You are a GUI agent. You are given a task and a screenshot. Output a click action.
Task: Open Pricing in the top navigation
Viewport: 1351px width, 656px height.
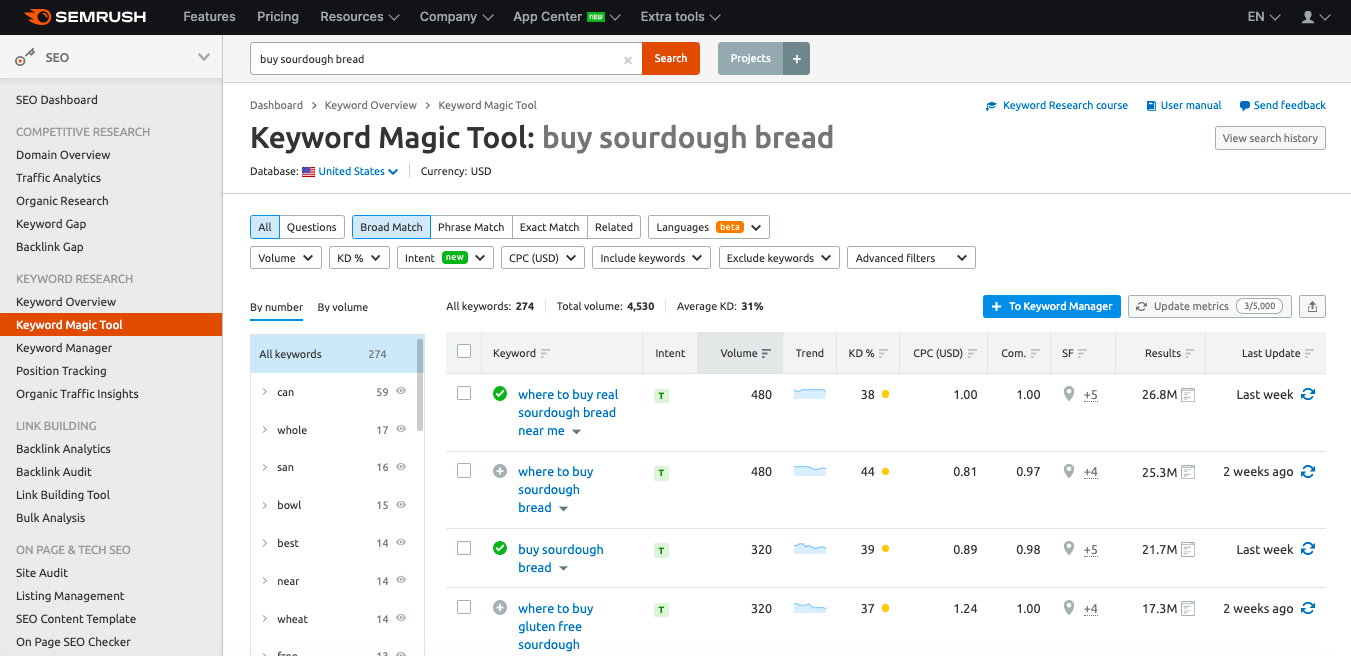point(278,17)
